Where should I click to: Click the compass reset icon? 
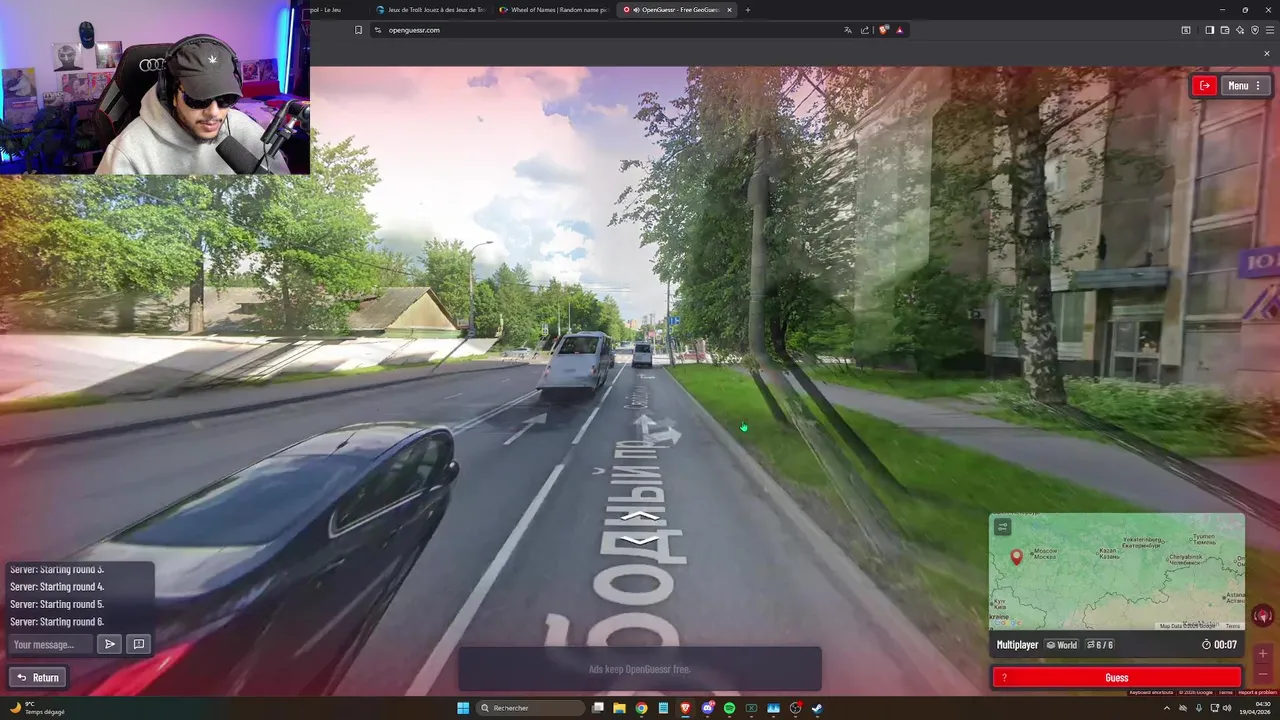coord(1263,616)
